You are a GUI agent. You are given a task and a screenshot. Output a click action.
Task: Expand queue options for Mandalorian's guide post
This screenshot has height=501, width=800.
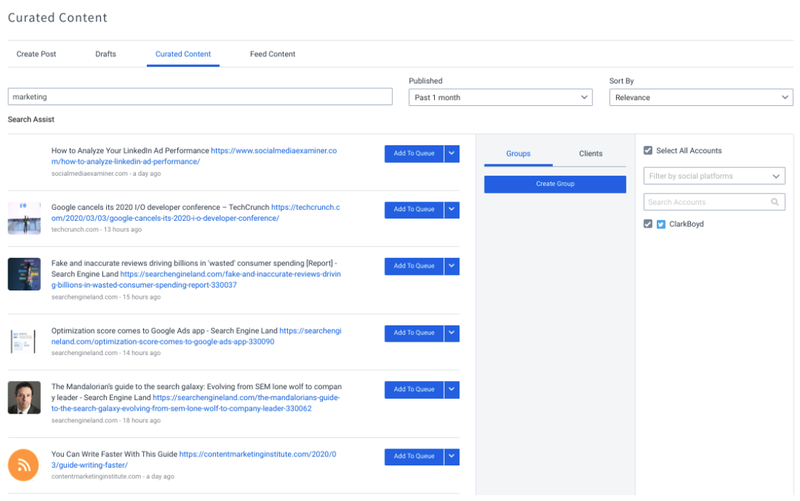click(x=452, y=390)
